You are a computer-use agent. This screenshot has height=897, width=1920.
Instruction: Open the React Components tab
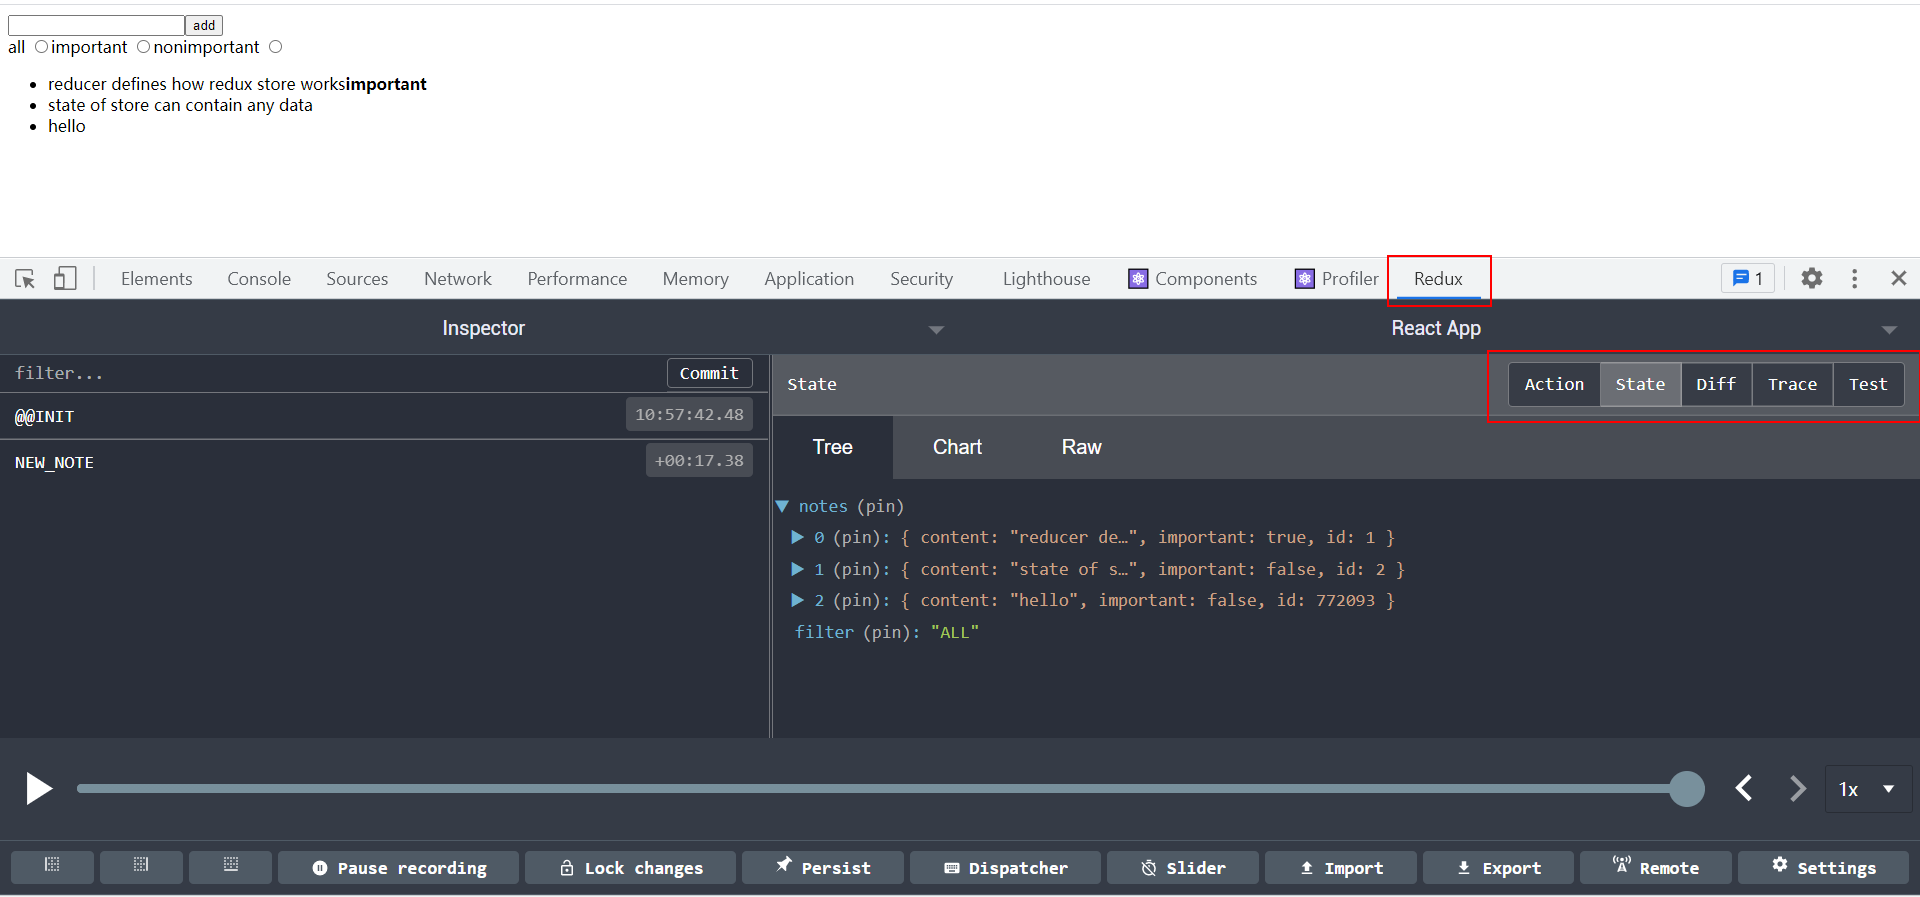(x=1192, y=279)
